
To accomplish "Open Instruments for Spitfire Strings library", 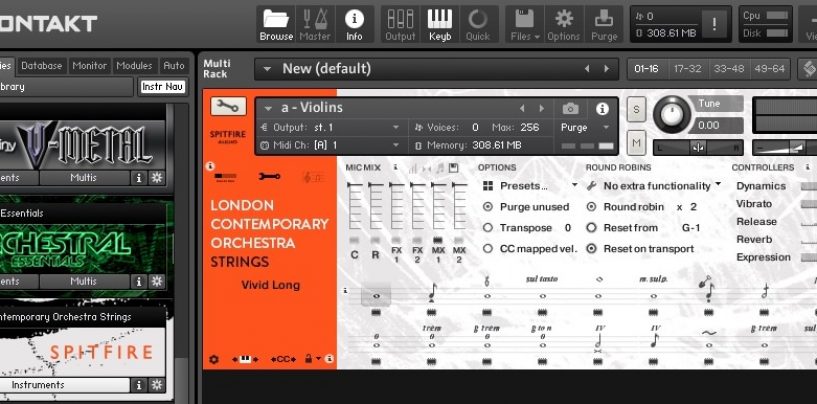I will coord(63,385).
